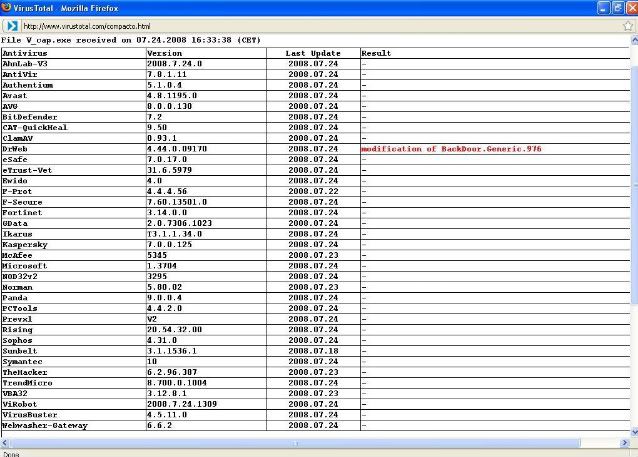Click the 'BitDefender' table cell
Viewport: 638px width, 457px height.
point(74,117)
